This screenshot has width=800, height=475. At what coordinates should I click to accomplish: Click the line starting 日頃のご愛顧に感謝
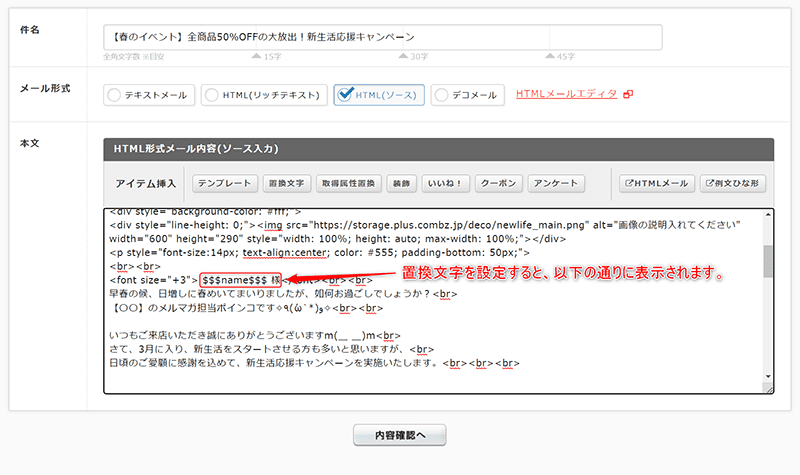click(x=314, y=363)
